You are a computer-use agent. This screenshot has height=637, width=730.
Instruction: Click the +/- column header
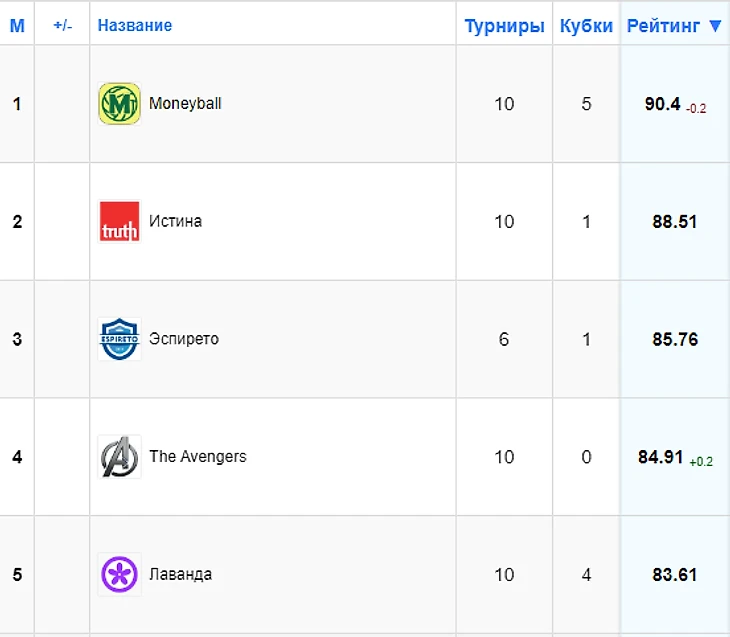coord(62,26)
